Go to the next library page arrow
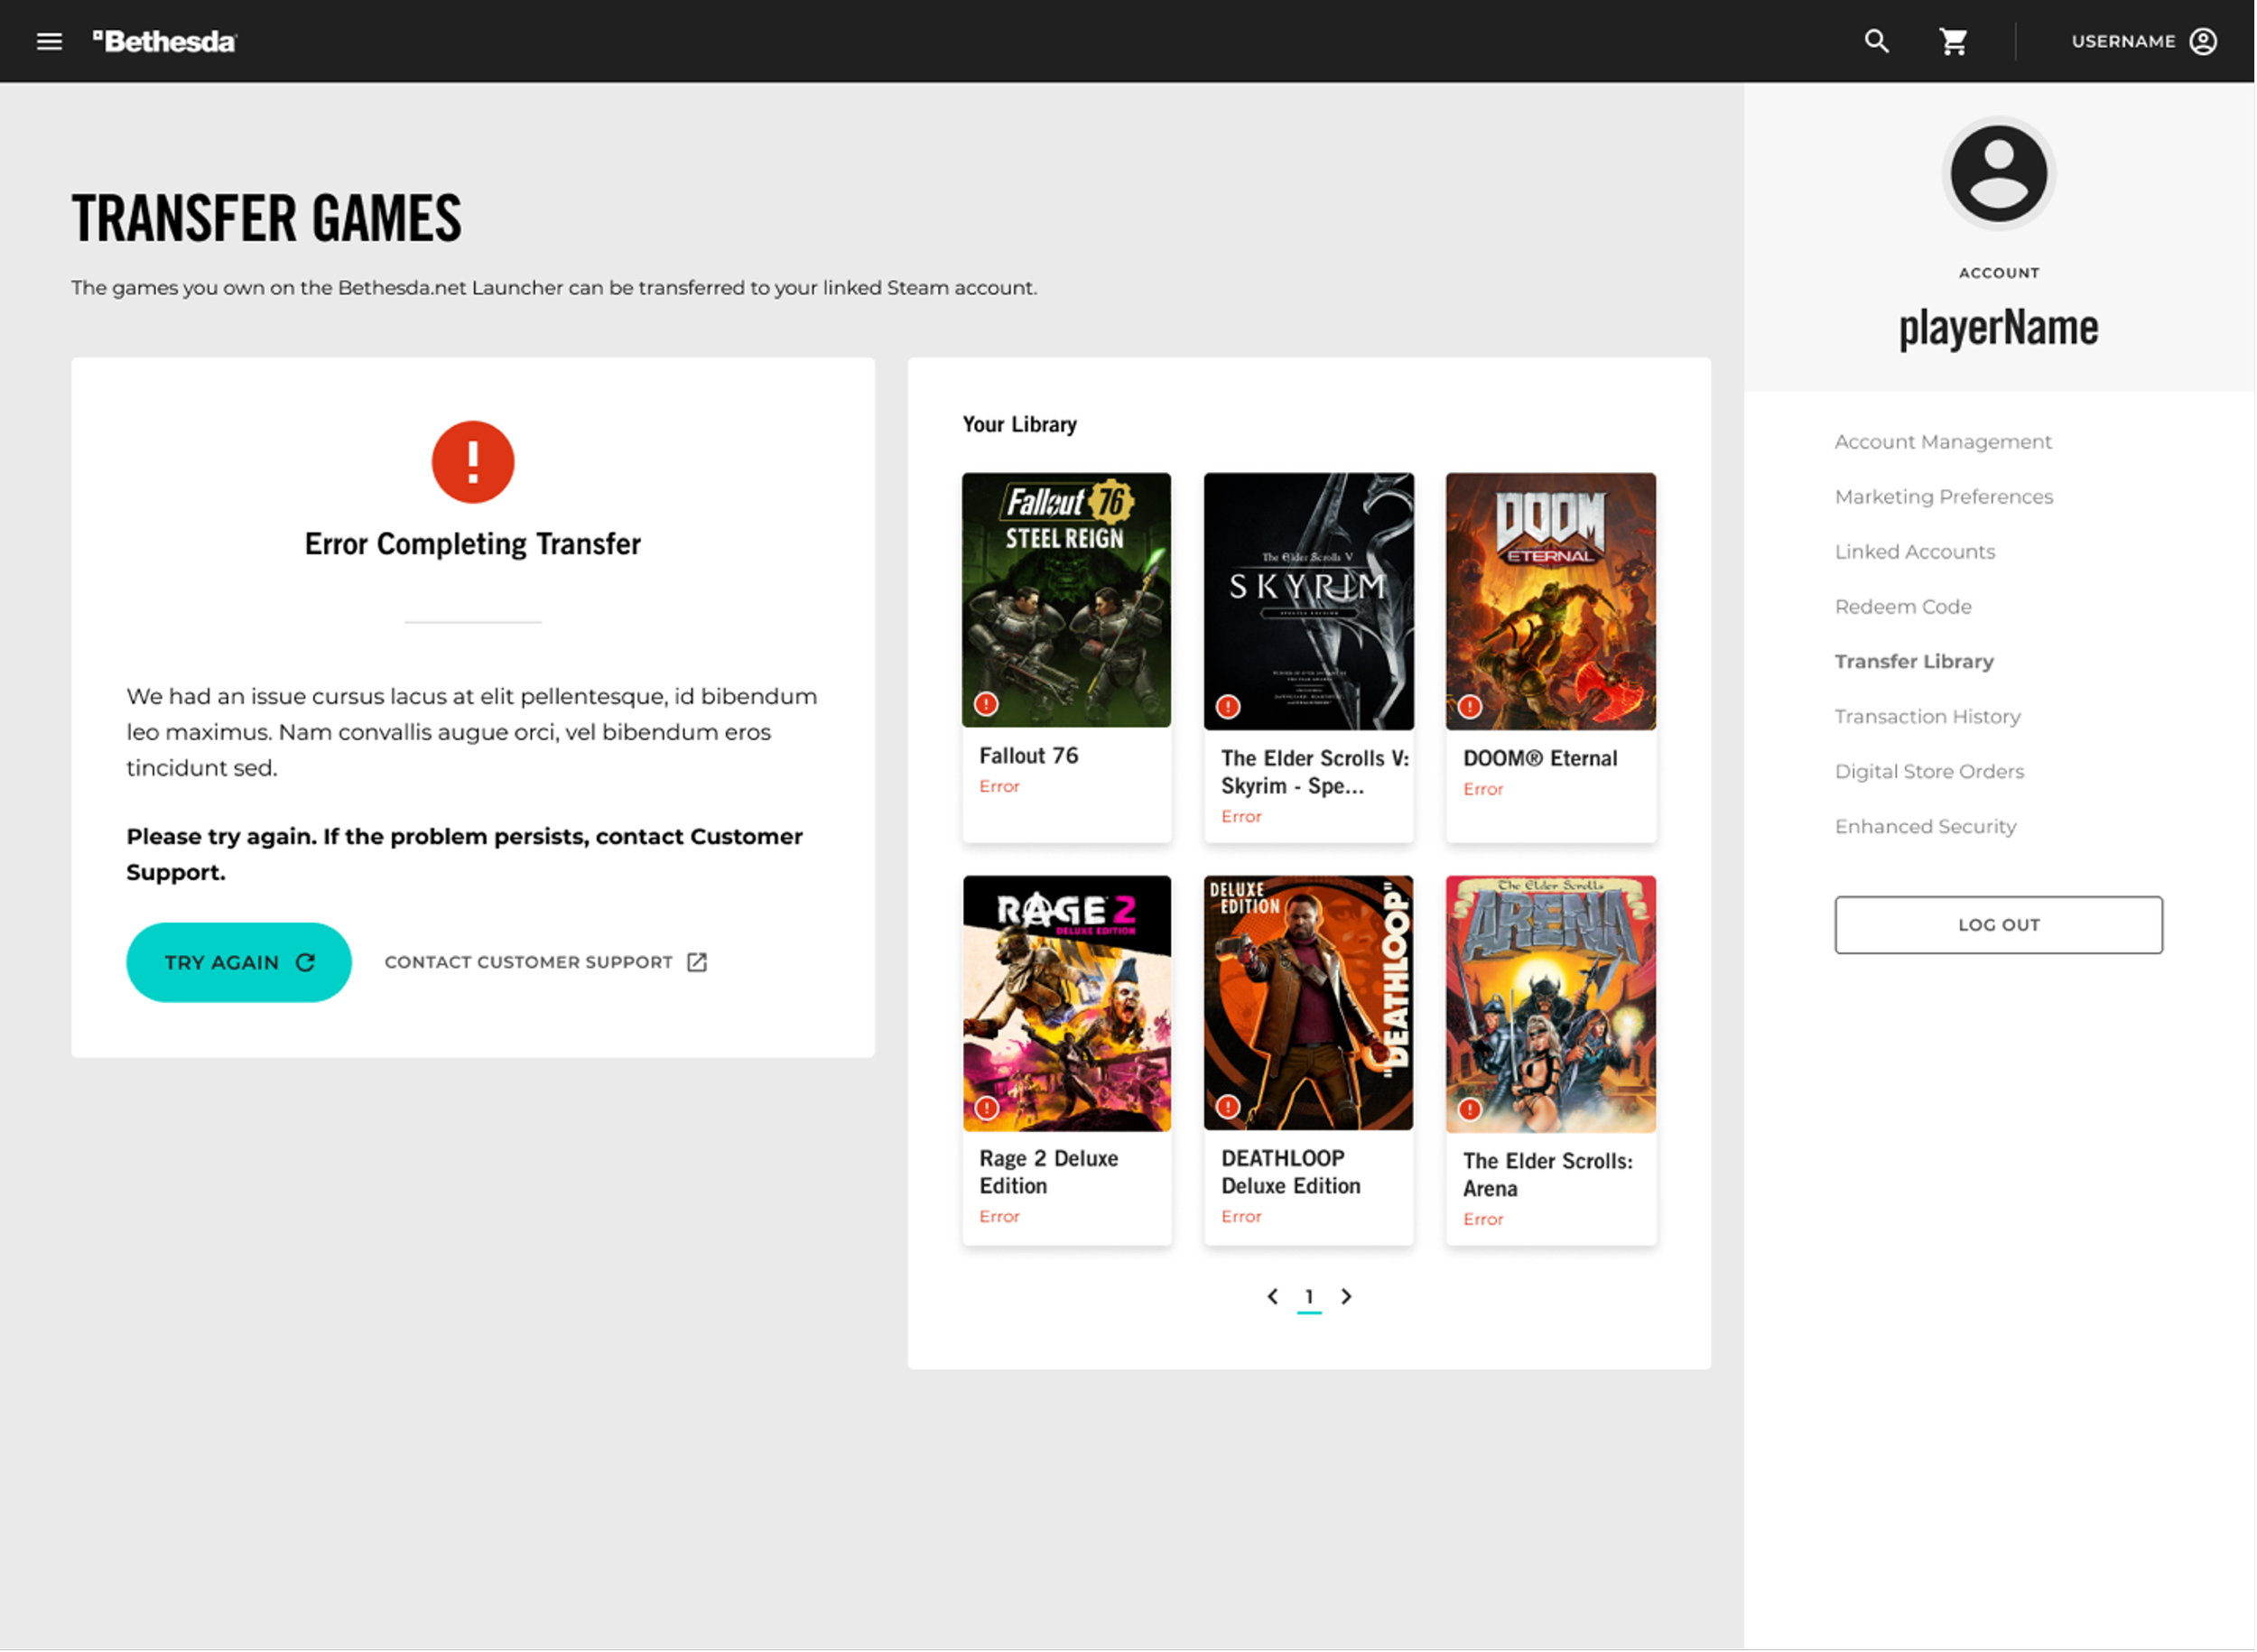The height and width of the screenshot is (1652, 2257). pyautogui.click(x=1346, y=1297)
